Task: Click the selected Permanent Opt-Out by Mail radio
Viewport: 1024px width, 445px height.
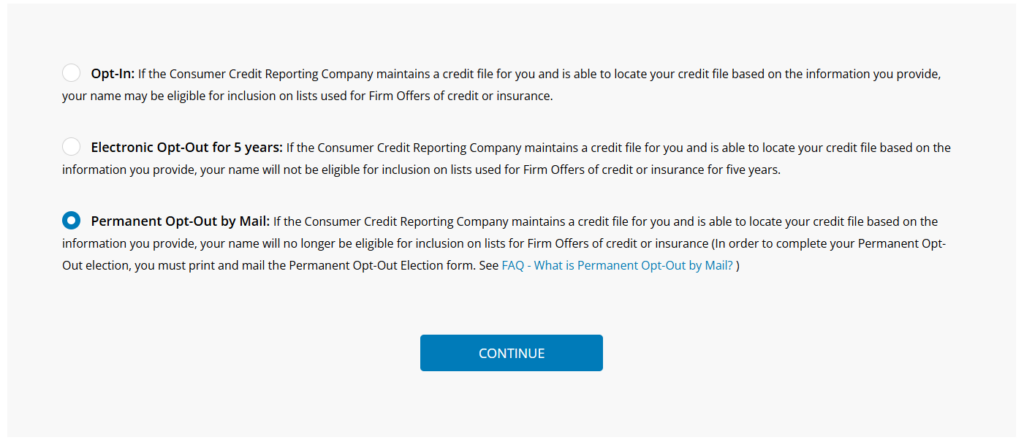Action: (x=71, y=221)
